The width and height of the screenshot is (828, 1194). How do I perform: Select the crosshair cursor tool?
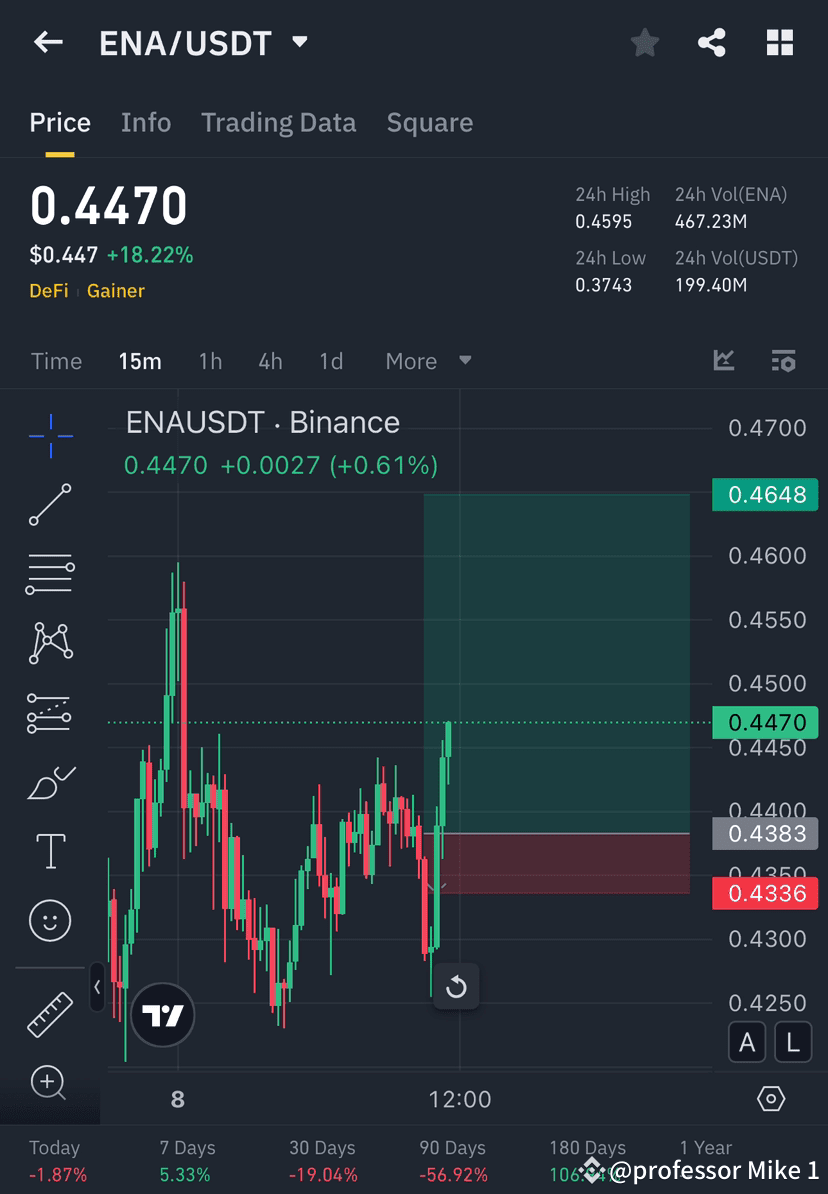(x=50, y=435)
